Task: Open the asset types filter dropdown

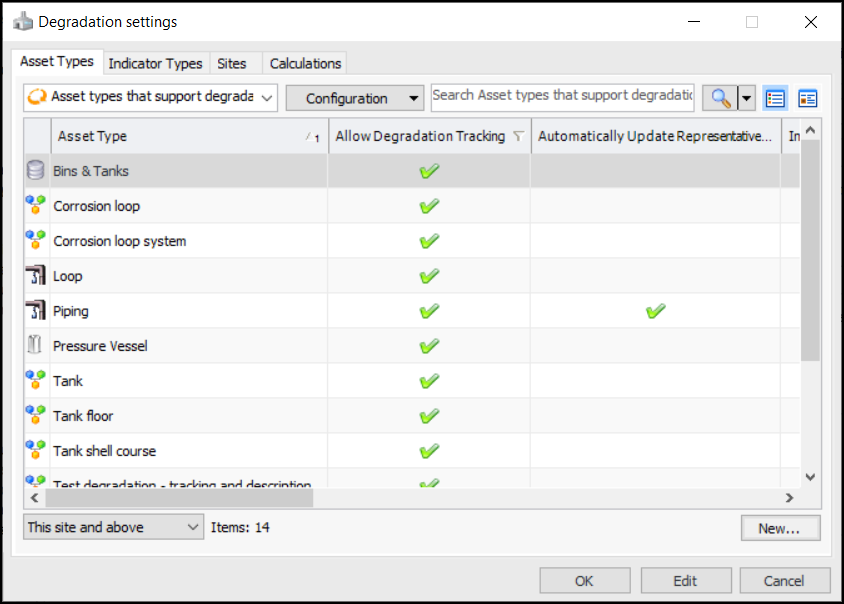Action: click(150, 97)
